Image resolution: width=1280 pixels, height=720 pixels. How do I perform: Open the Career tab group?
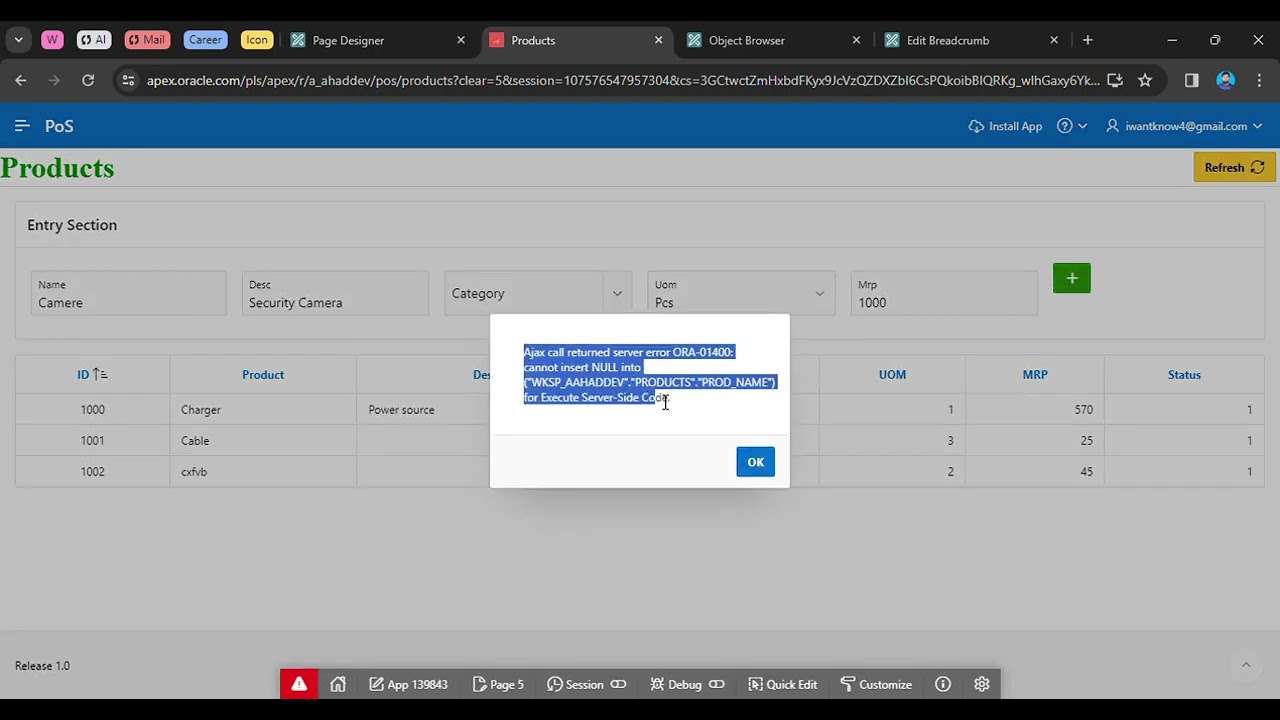pyautogui.click(x=205, y=40)
